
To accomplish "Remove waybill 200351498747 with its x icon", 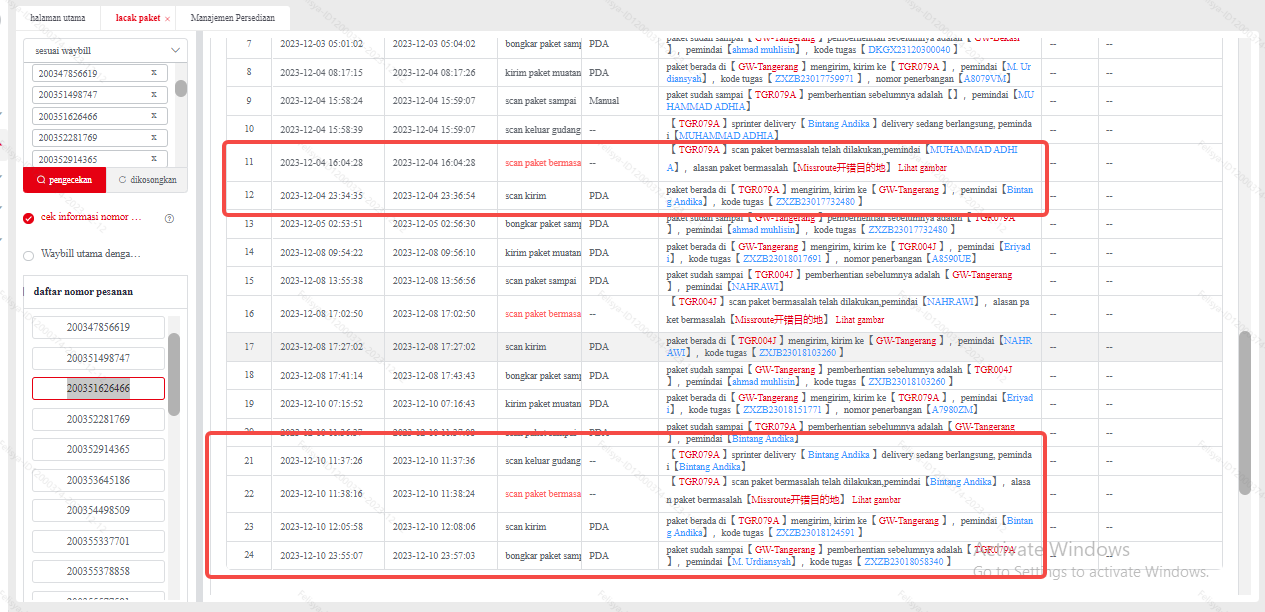I will (153, 94).
